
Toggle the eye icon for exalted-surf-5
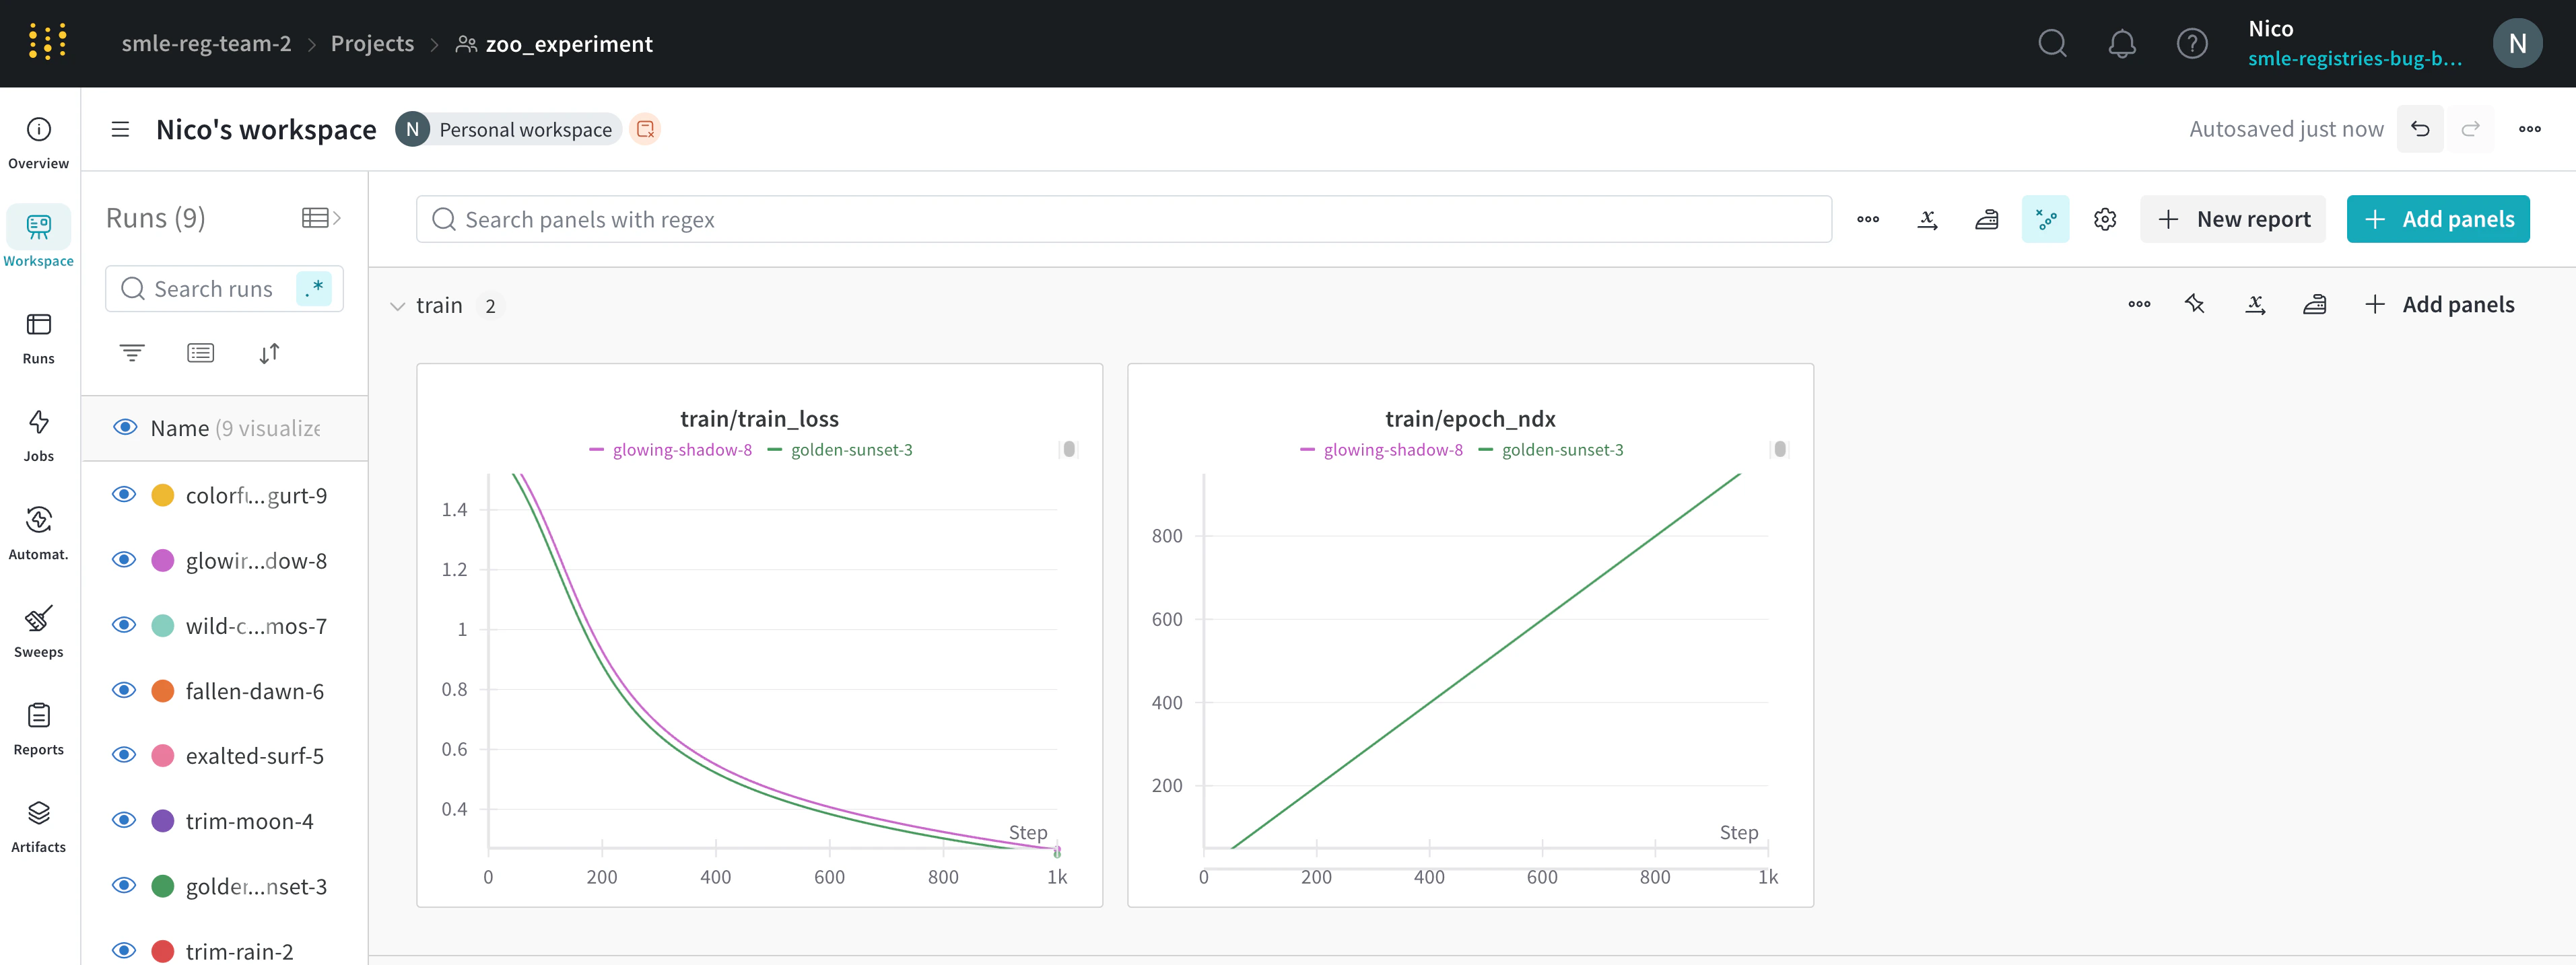tap(124, 754)
